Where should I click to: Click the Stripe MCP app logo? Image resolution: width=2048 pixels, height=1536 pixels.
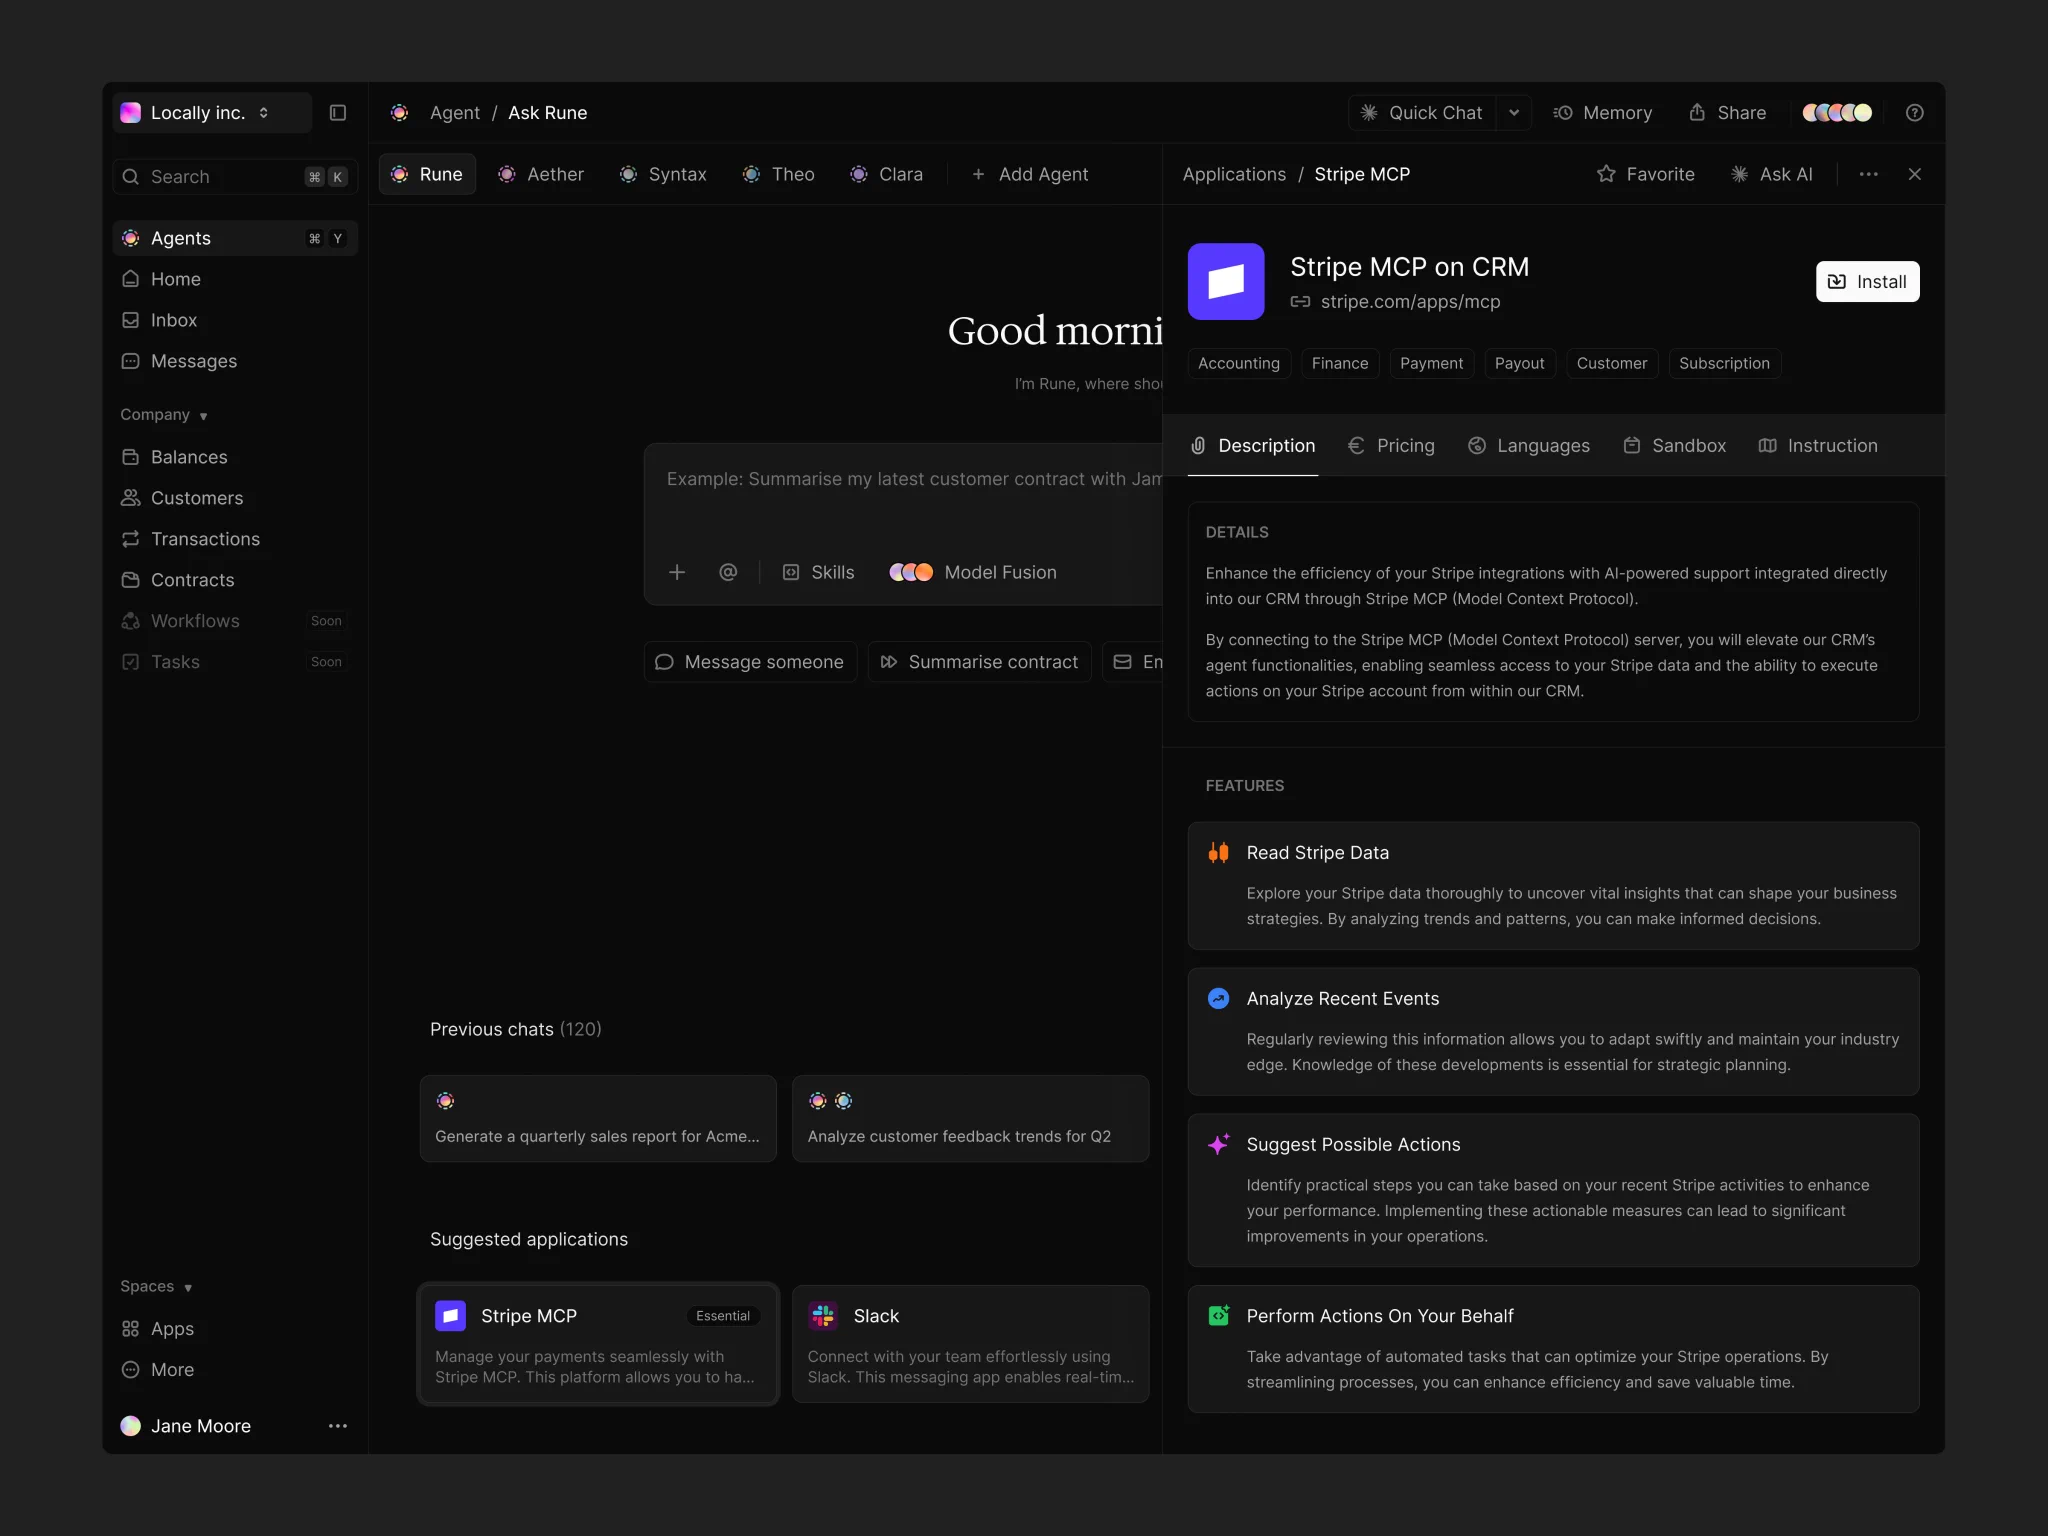coord(1226,282)
